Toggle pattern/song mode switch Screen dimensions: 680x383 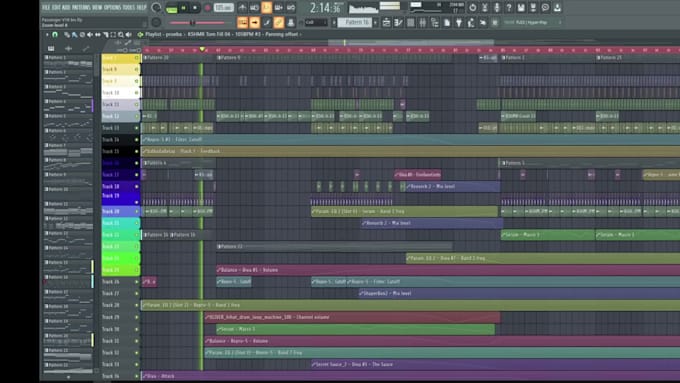172,8
